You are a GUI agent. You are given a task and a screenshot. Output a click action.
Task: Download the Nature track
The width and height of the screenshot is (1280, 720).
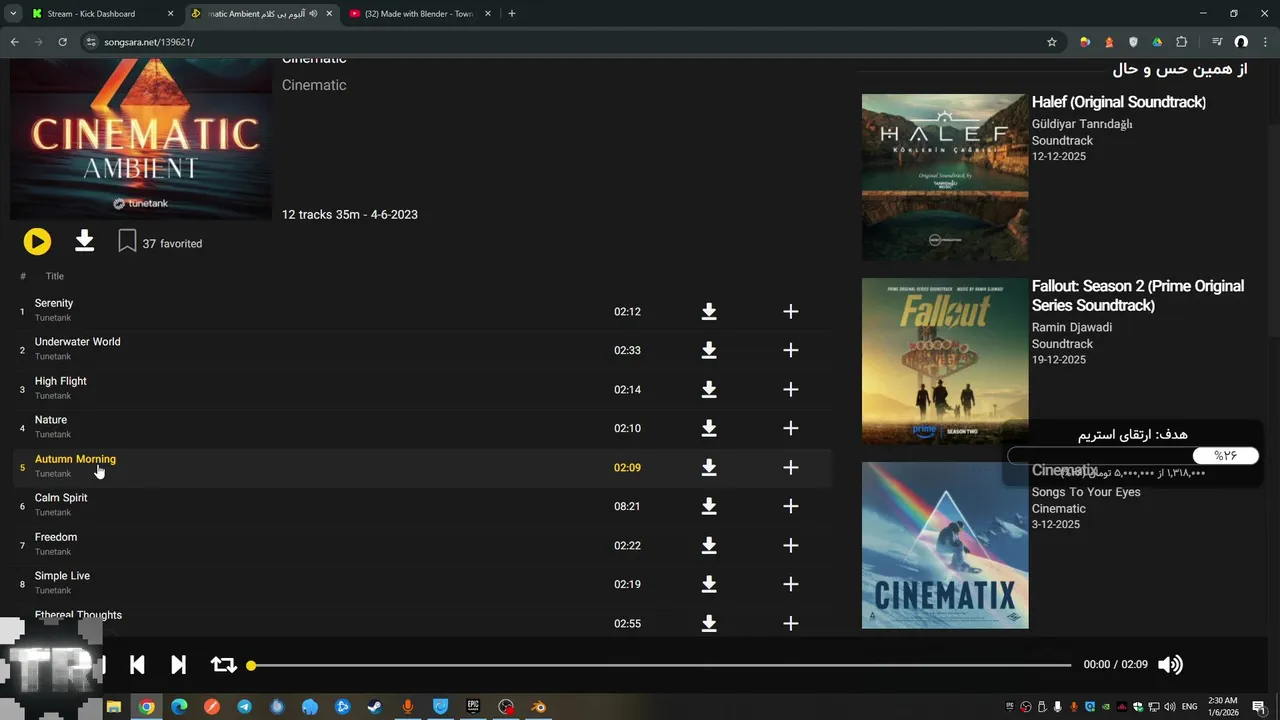[x=709, y=429]
